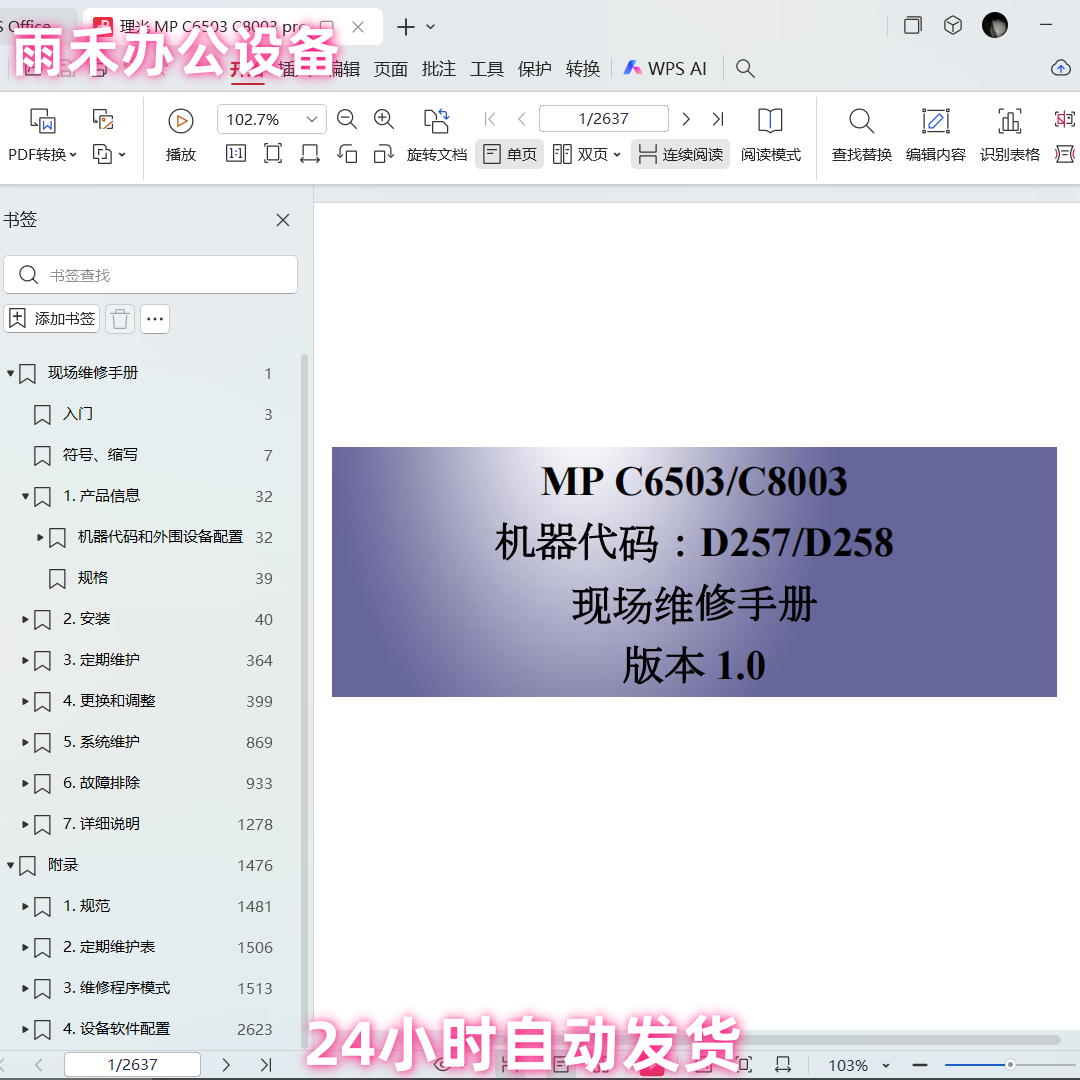Click 识别表格 recognize table tool

click(x=1010, y=136)
